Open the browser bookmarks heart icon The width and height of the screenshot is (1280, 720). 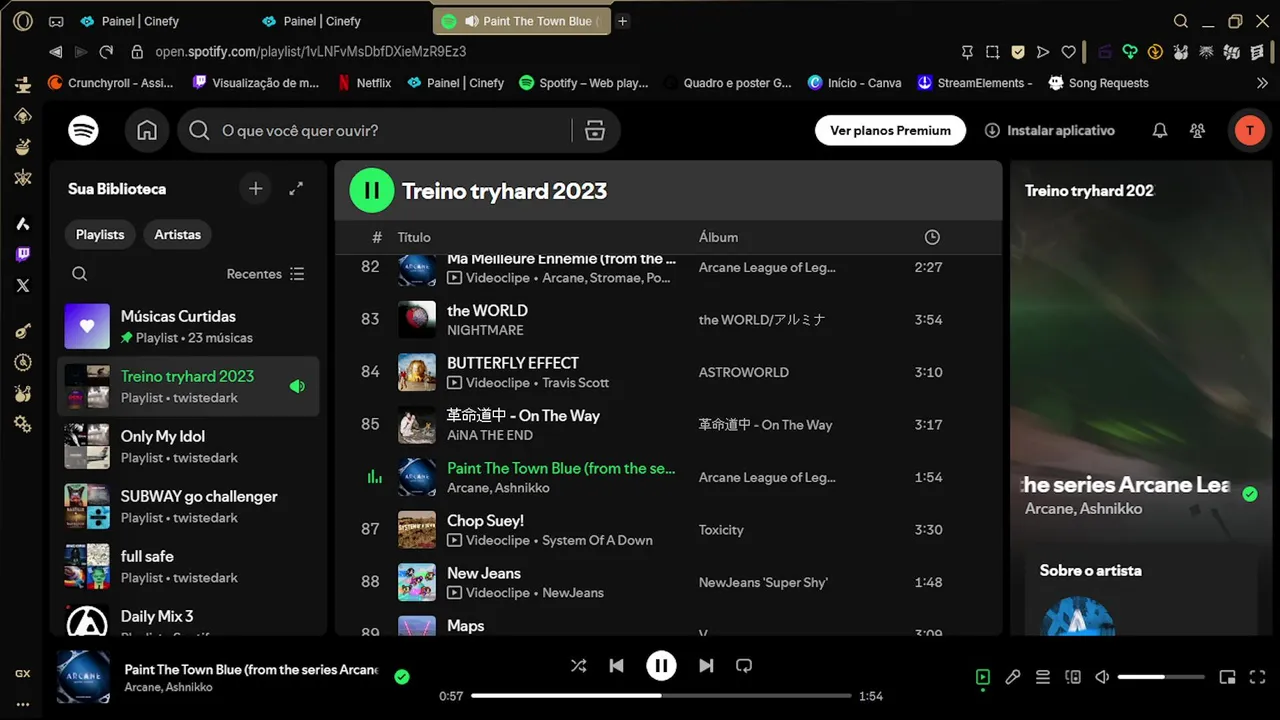point(1068,52)
